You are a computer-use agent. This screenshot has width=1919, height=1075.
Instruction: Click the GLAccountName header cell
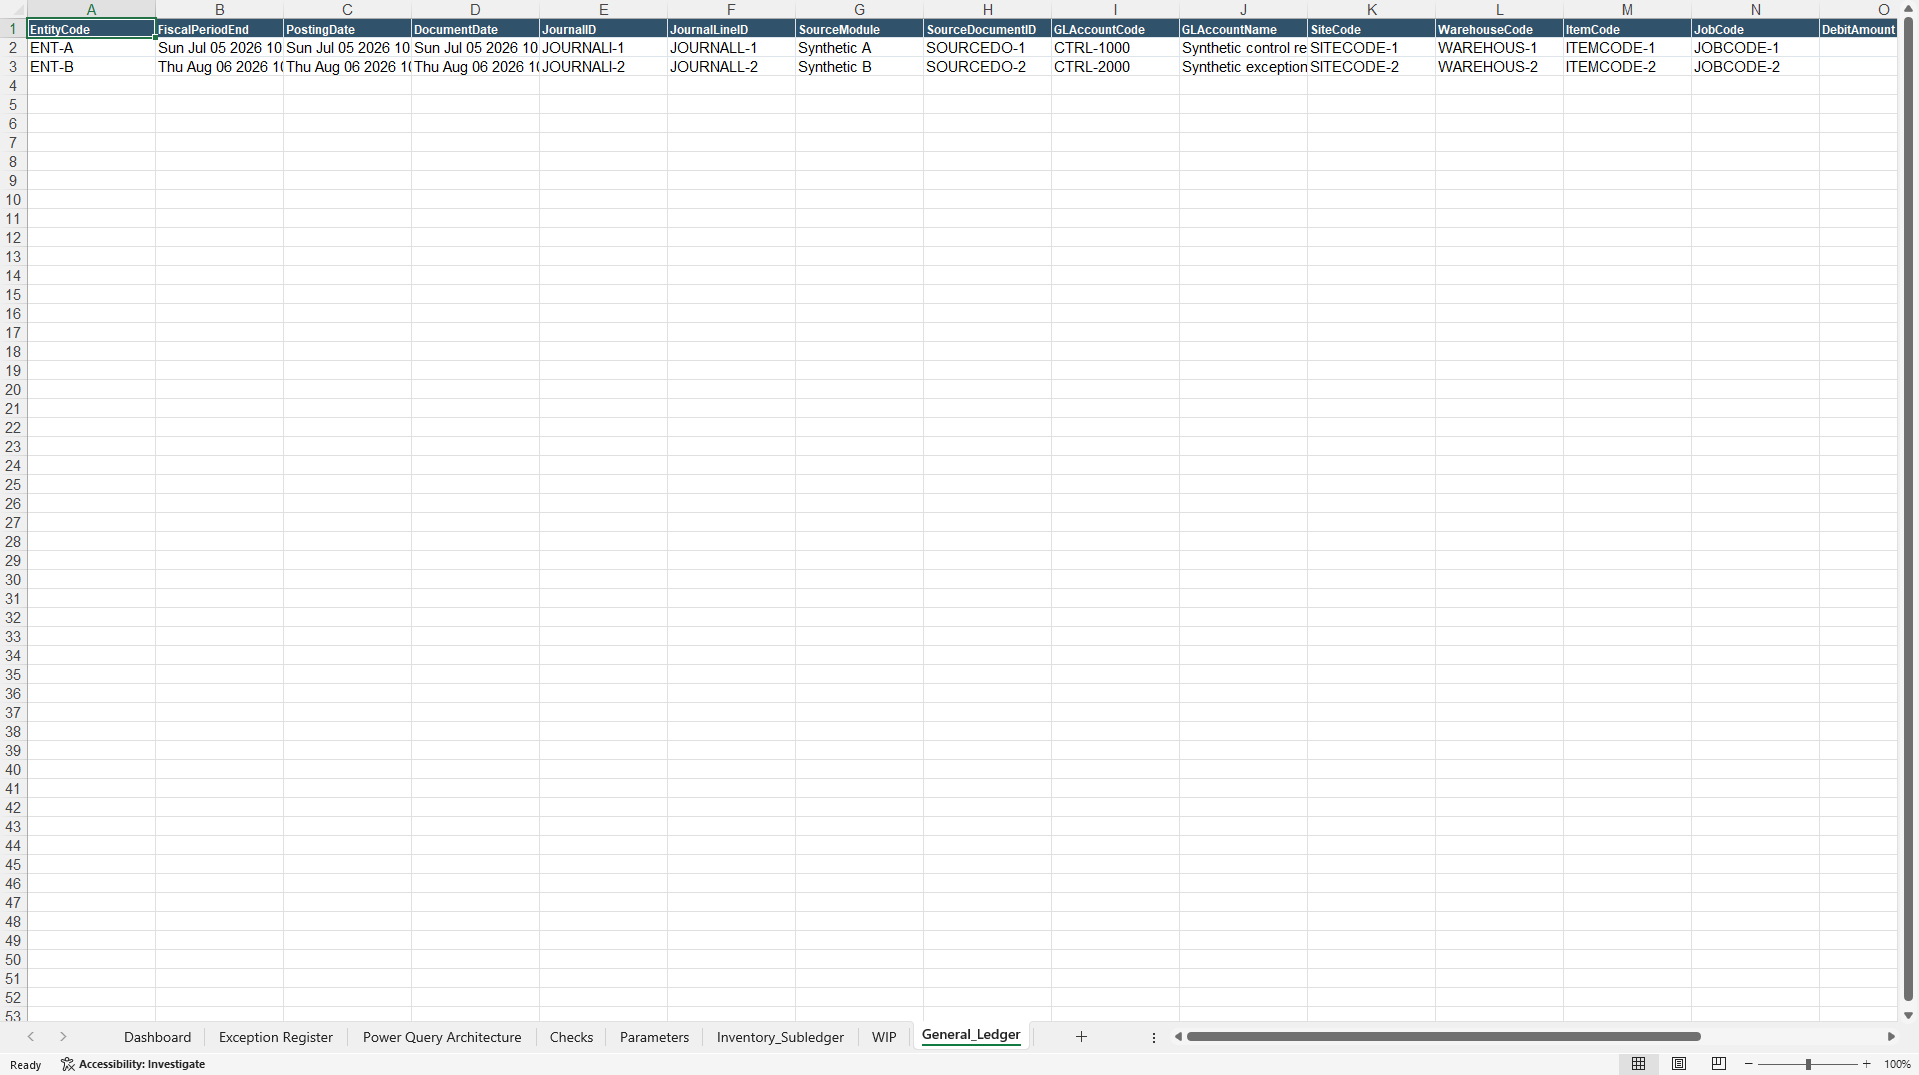[x=1243, y=29]
